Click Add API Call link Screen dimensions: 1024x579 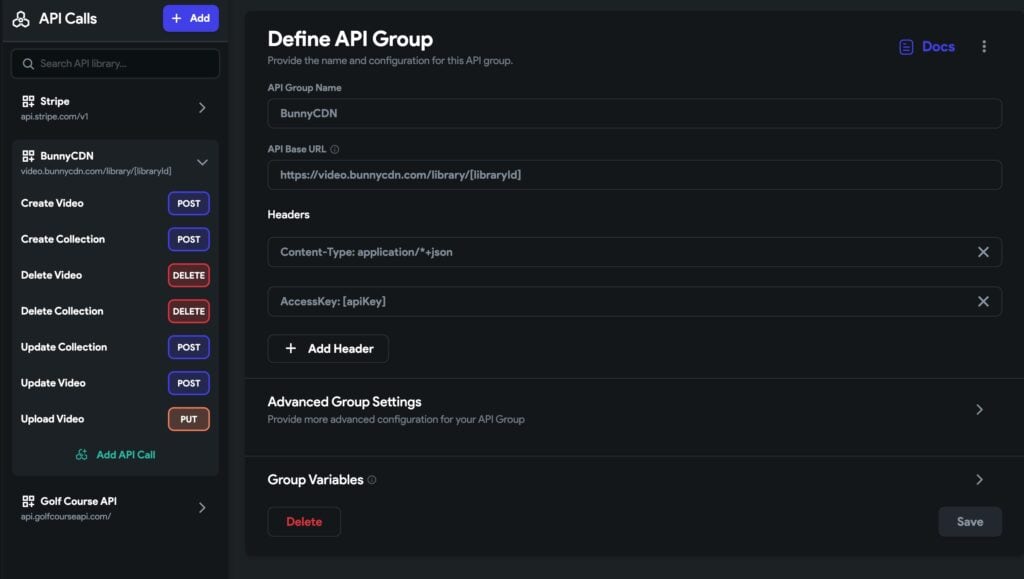tap(116, 455)
